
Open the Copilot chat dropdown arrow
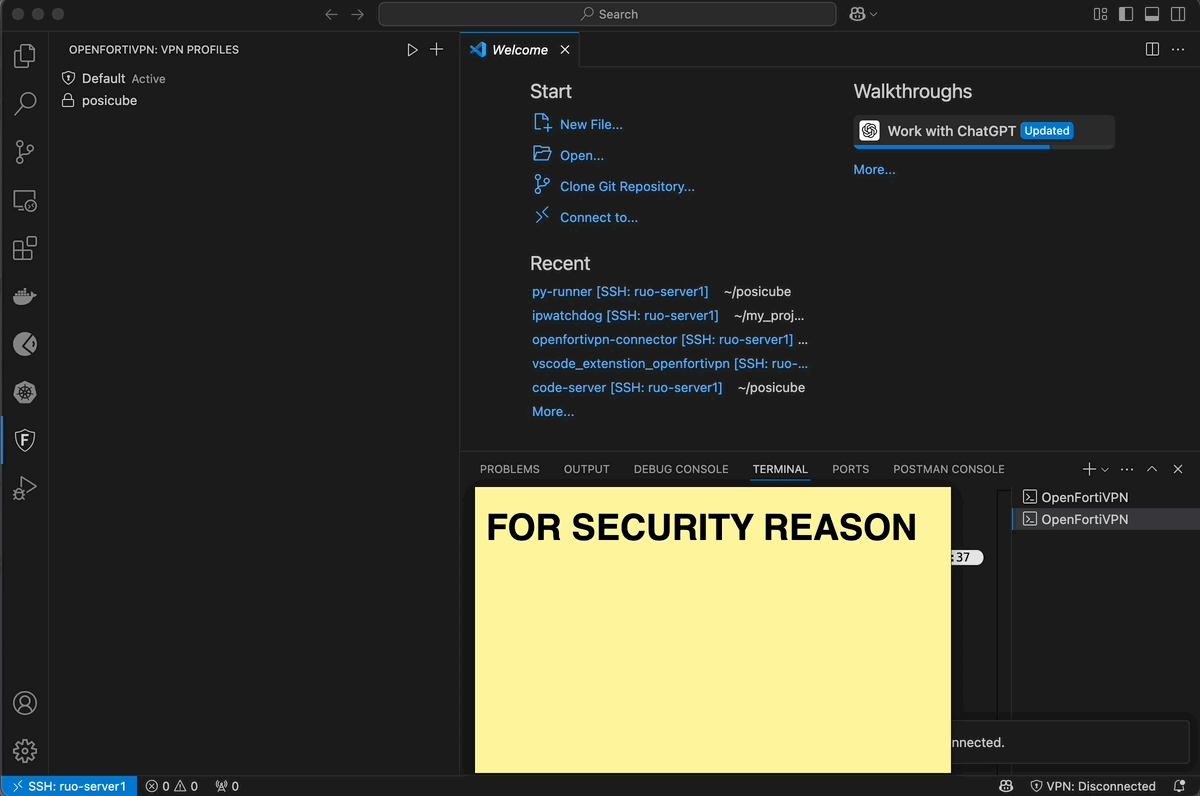coord(874,14)
